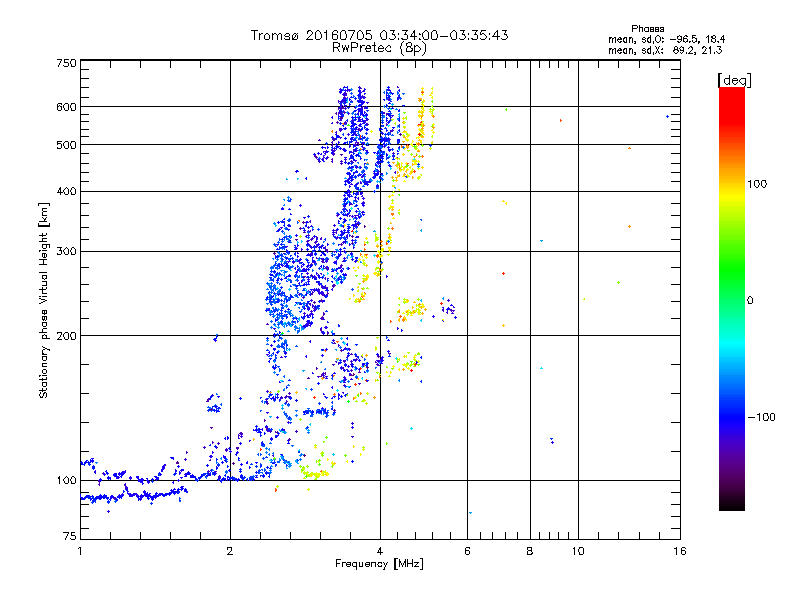Click the 'RwPretec (8p)' subtitle
Viewport: 800px width, 600px height.
click(379, 48)
